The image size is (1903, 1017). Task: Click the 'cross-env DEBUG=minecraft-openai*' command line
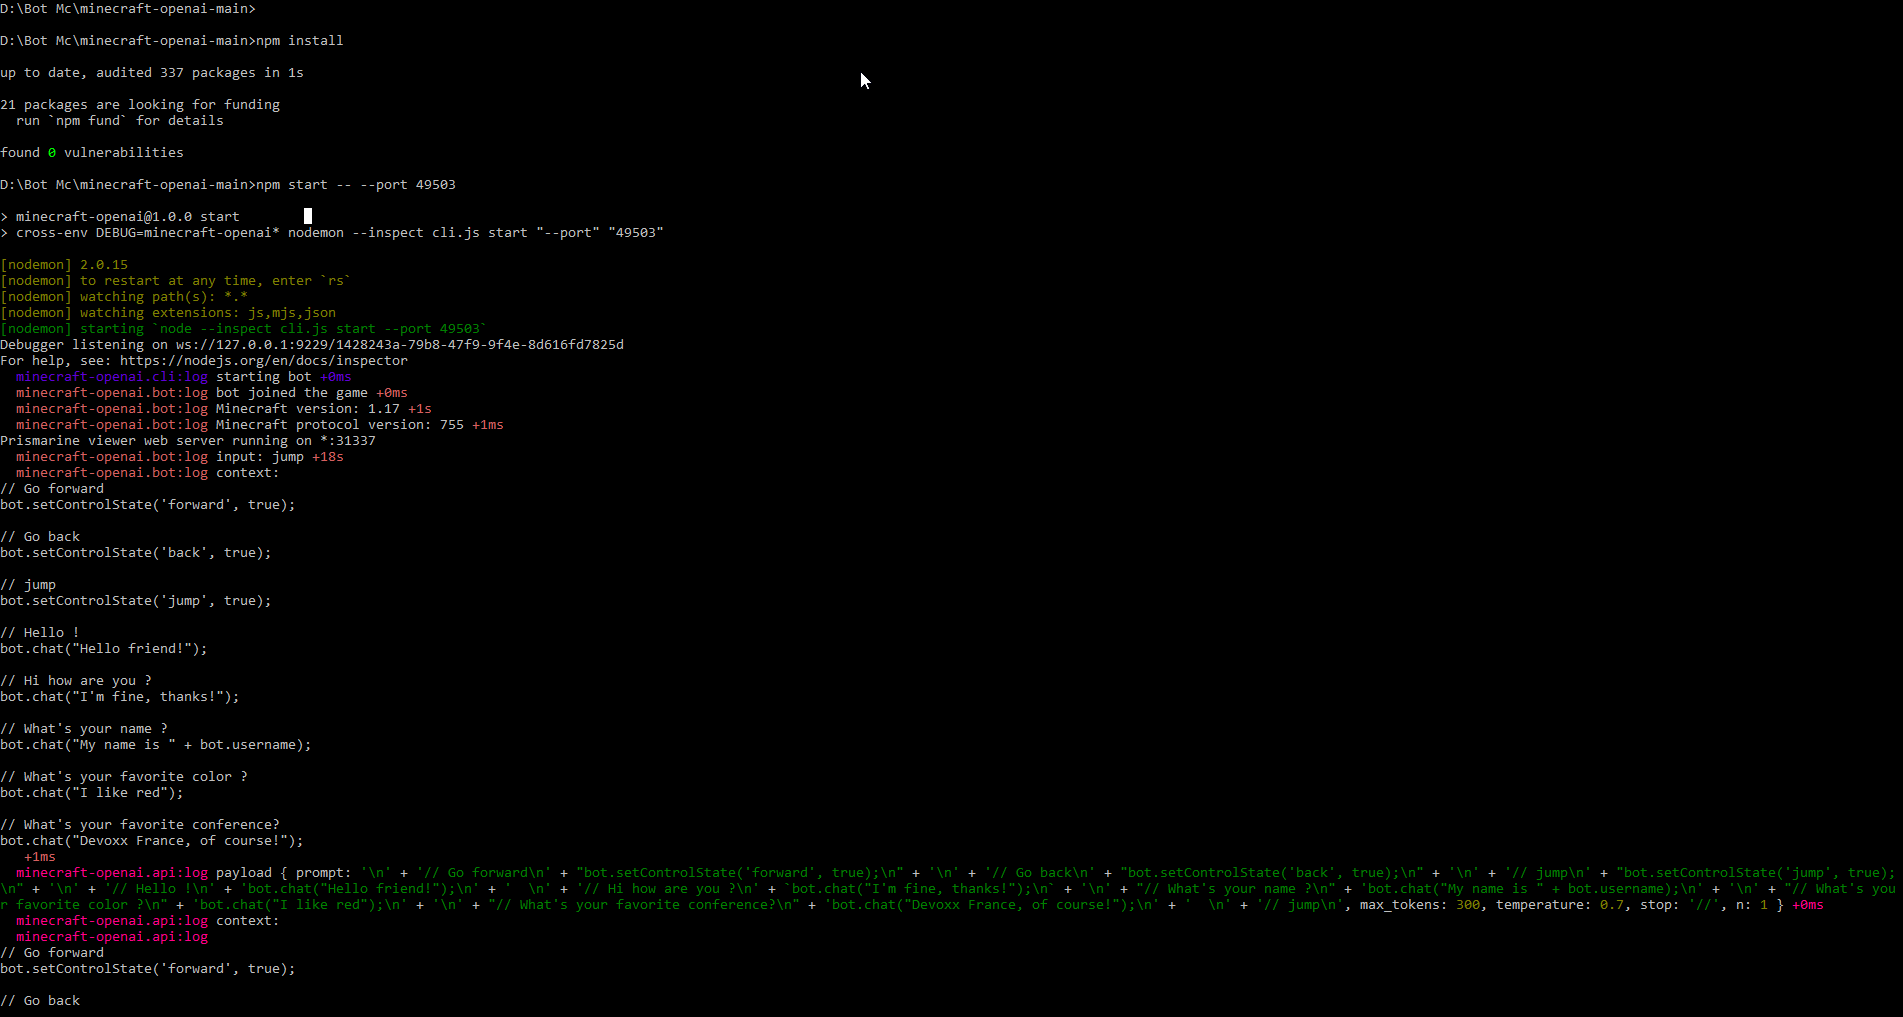[332, 232]
